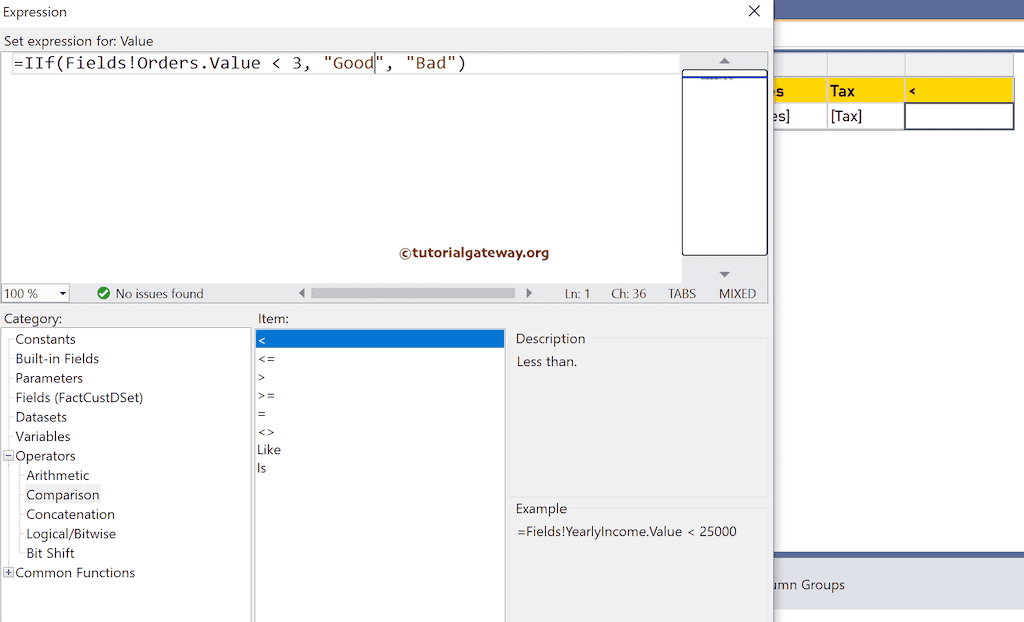Select the Is operator item
The width and height of the screenshot is (1024, 622).
pyautogui.click(x=380, y=468)
